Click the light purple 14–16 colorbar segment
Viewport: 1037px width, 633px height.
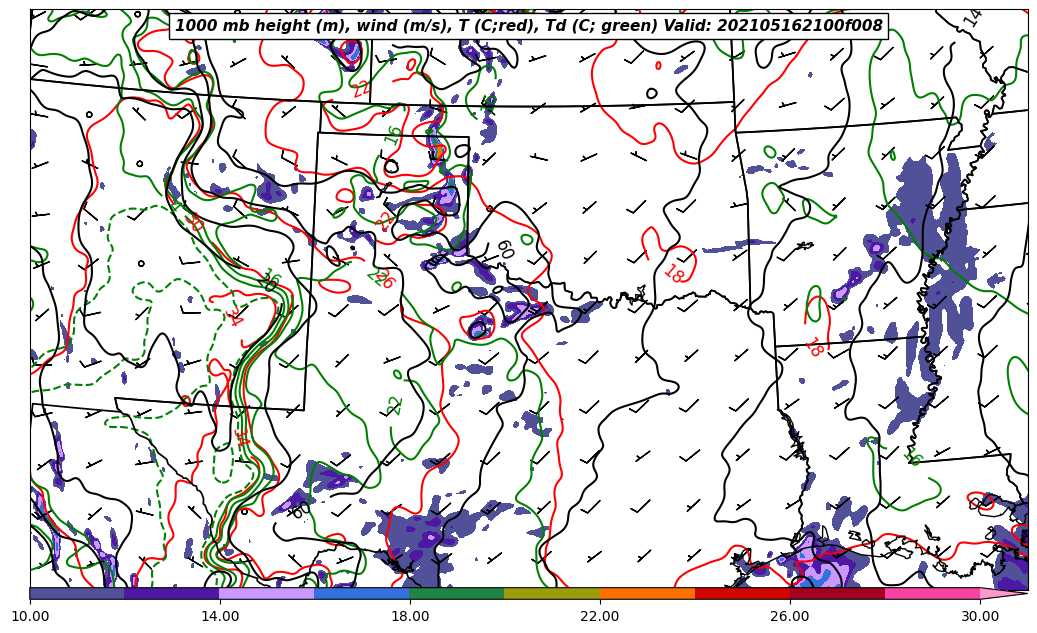point(267,593)
